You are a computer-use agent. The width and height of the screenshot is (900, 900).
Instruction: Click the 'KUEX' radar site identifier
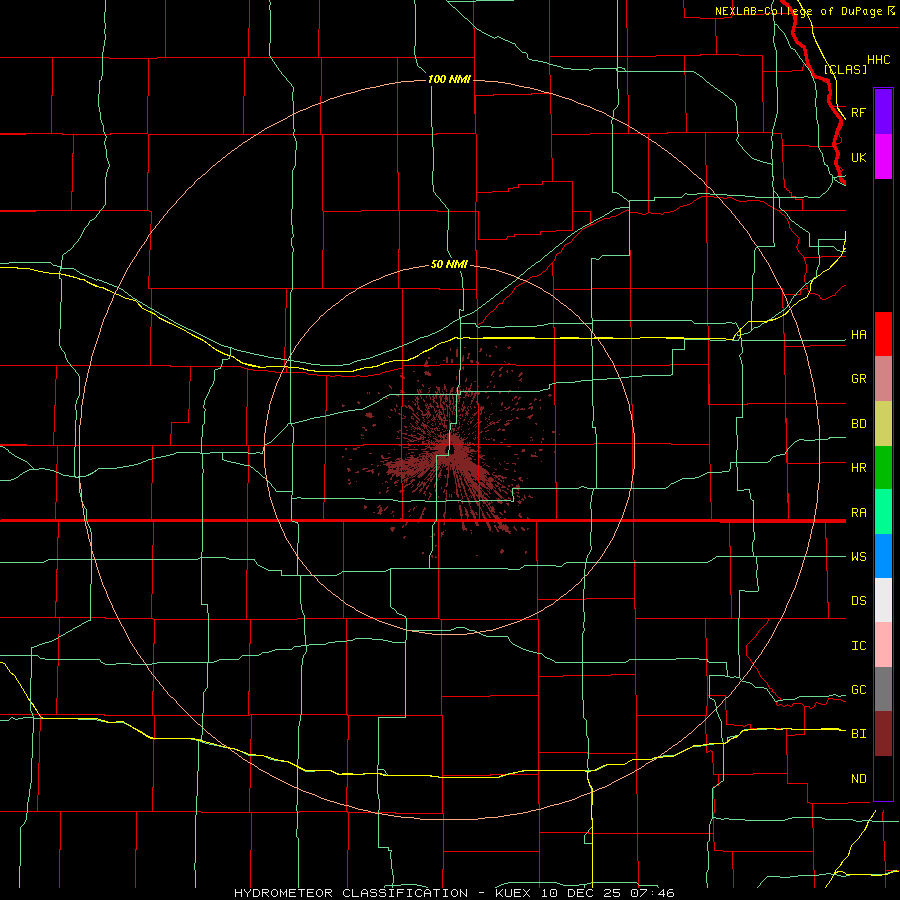click(x=513, y=893)
